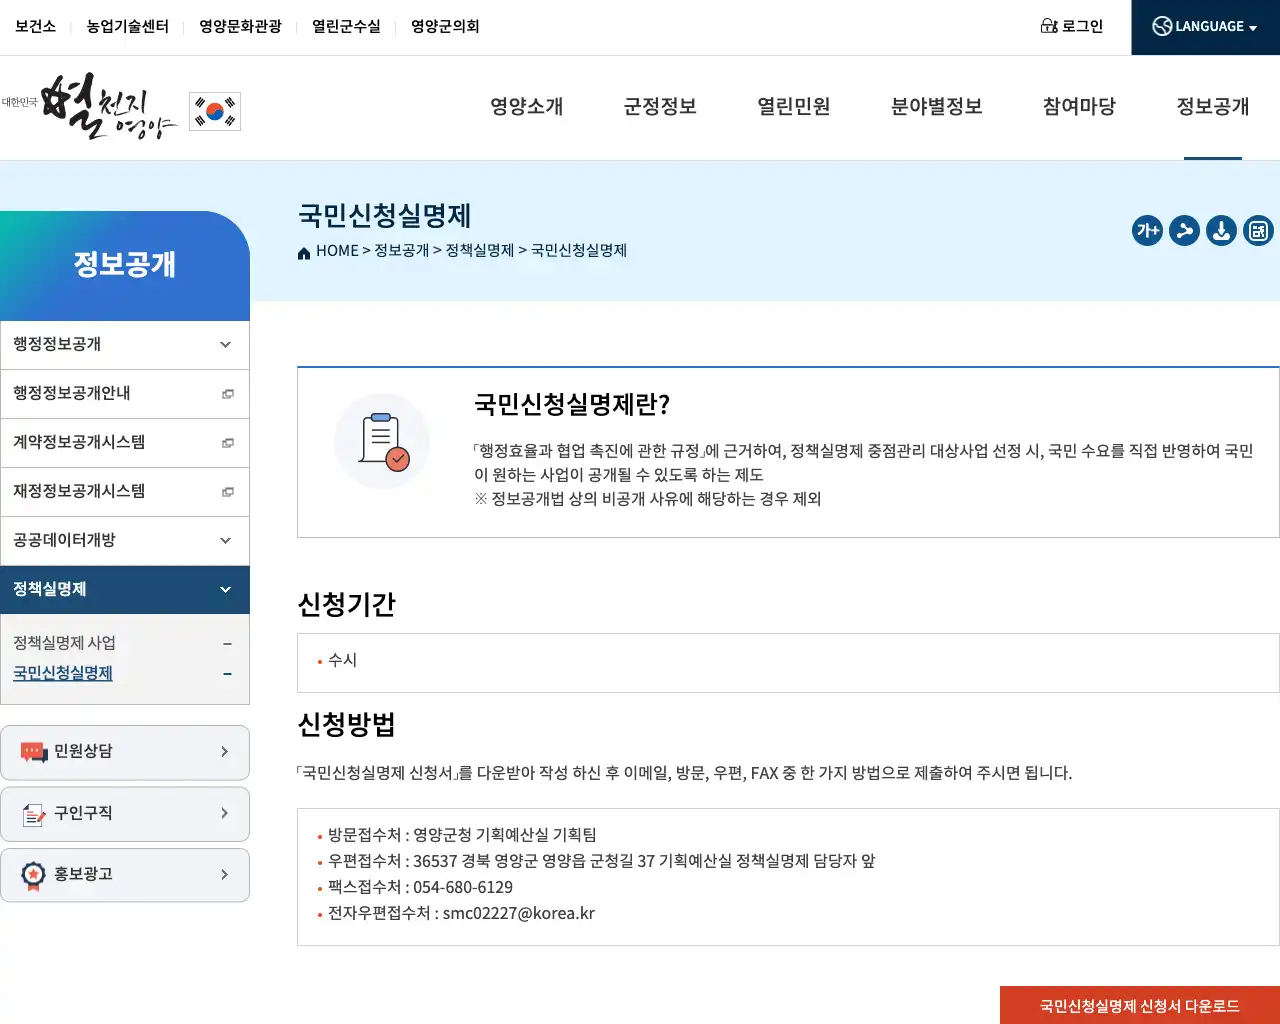
Task: Click the 방문접수처 line text
Action: (x=462, y=835)
